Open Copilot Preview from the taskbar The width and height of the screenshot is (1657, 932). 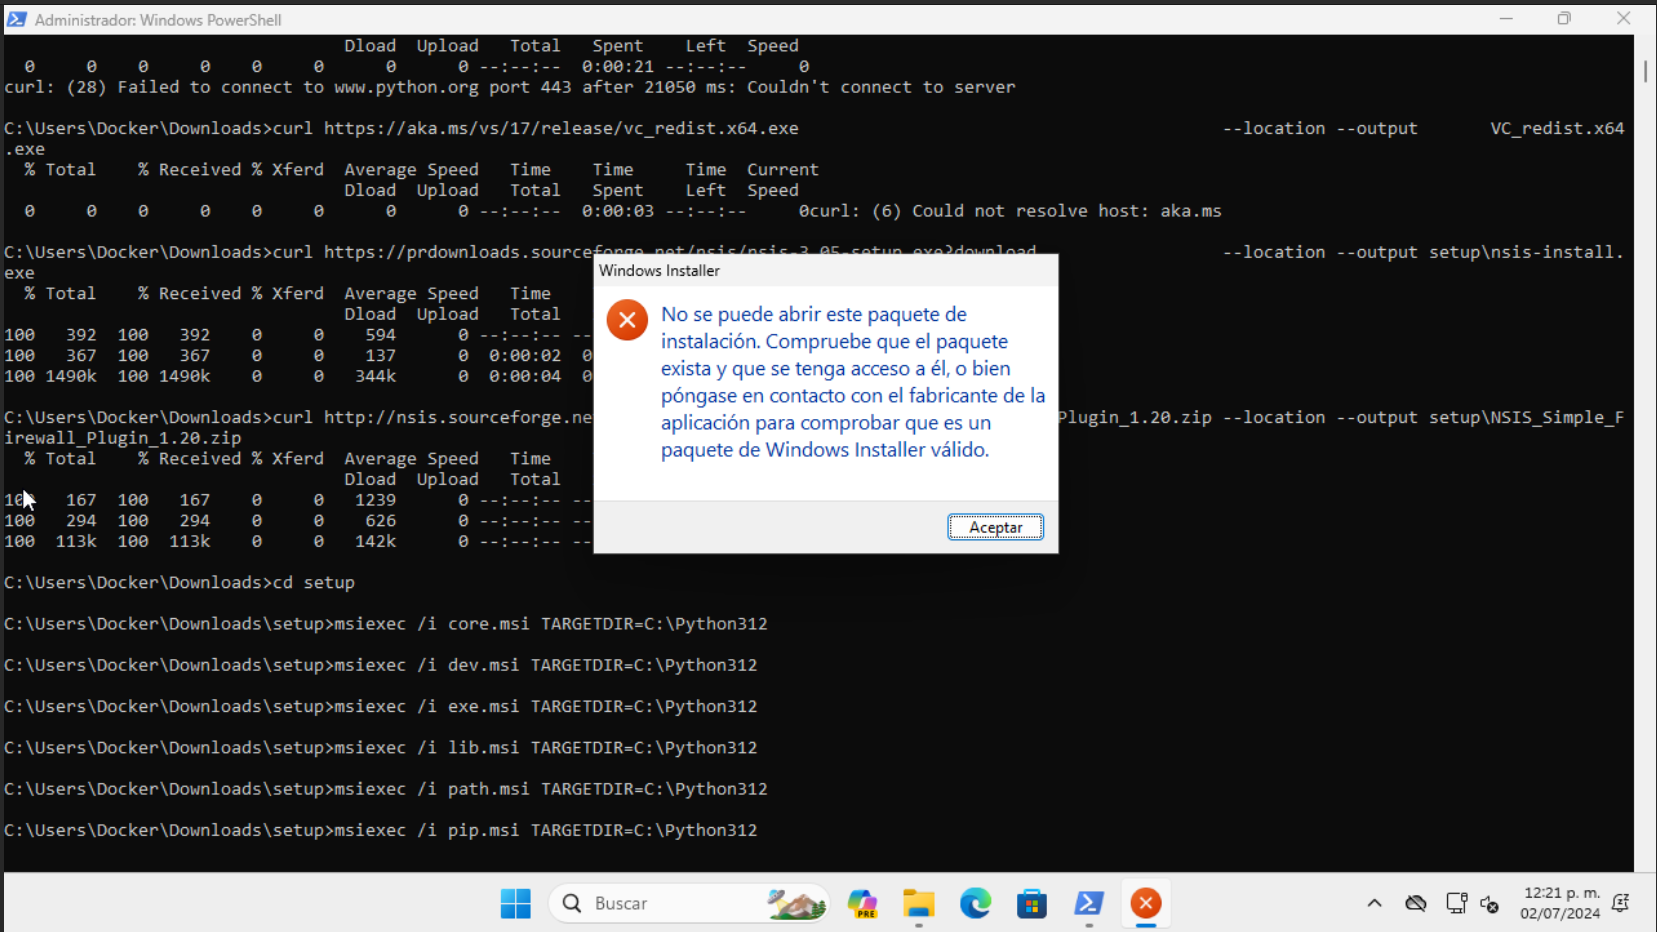coord(862,904)
